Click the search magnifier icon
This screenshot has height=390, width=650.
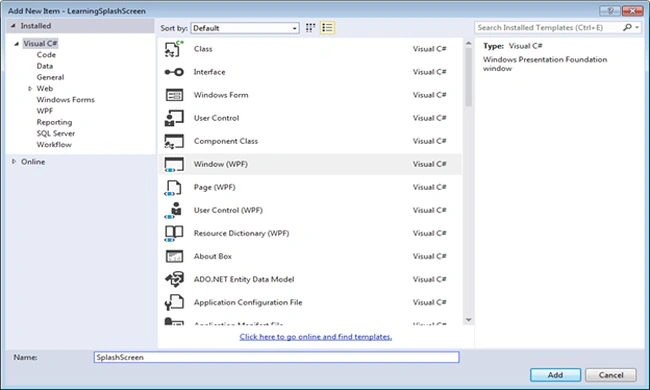point(627,27)
